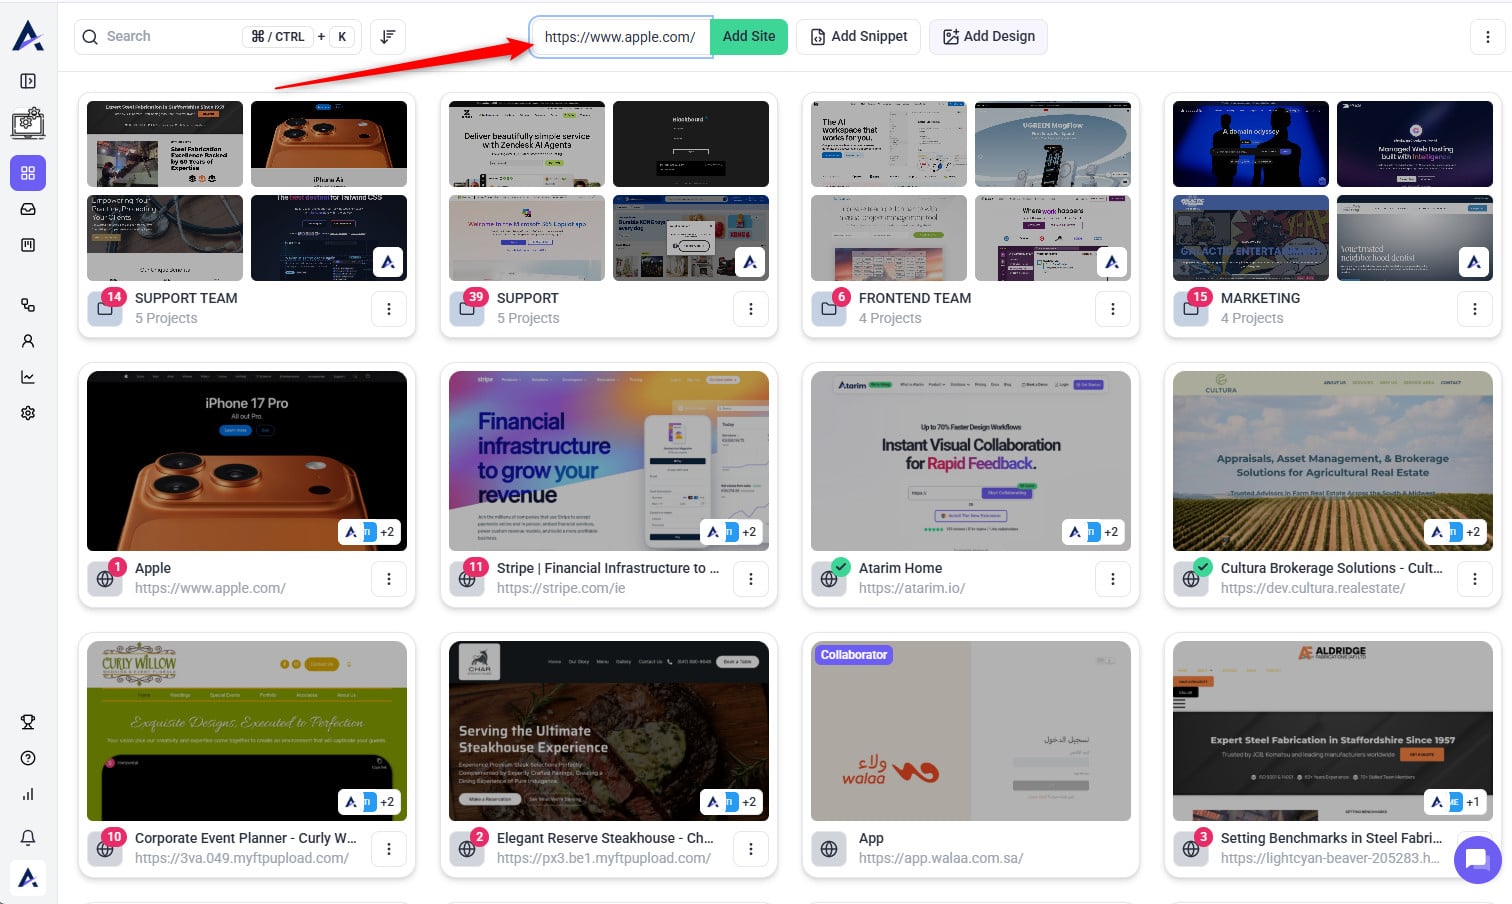This screenshot has height=904, width=1512.
Task: Open settings gear in sidebar
Action: click(28, 413)
